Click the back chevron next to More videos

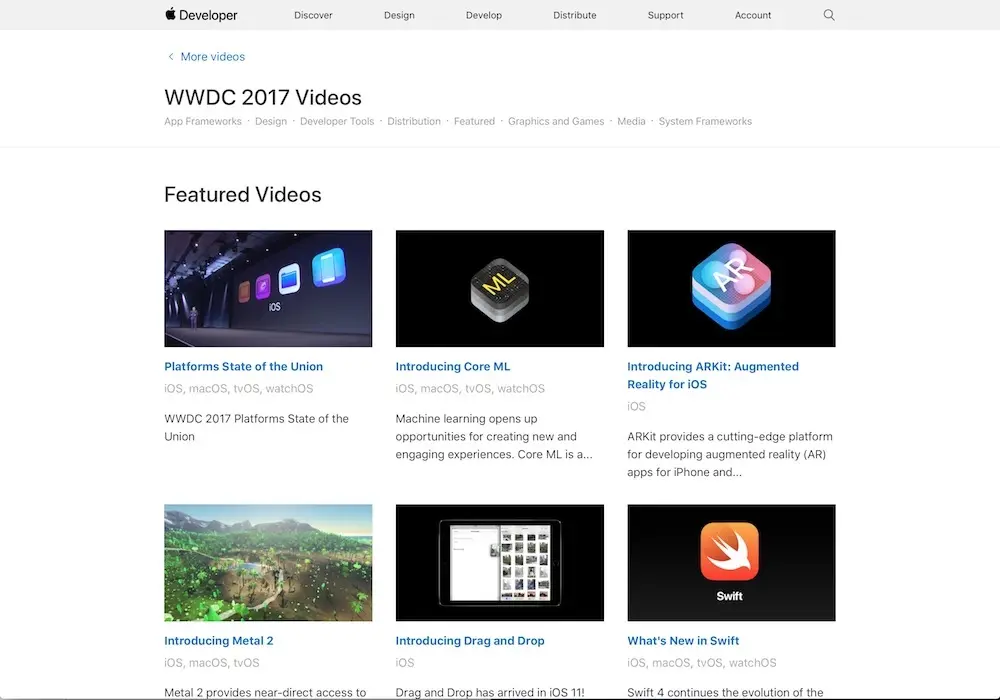171,56
